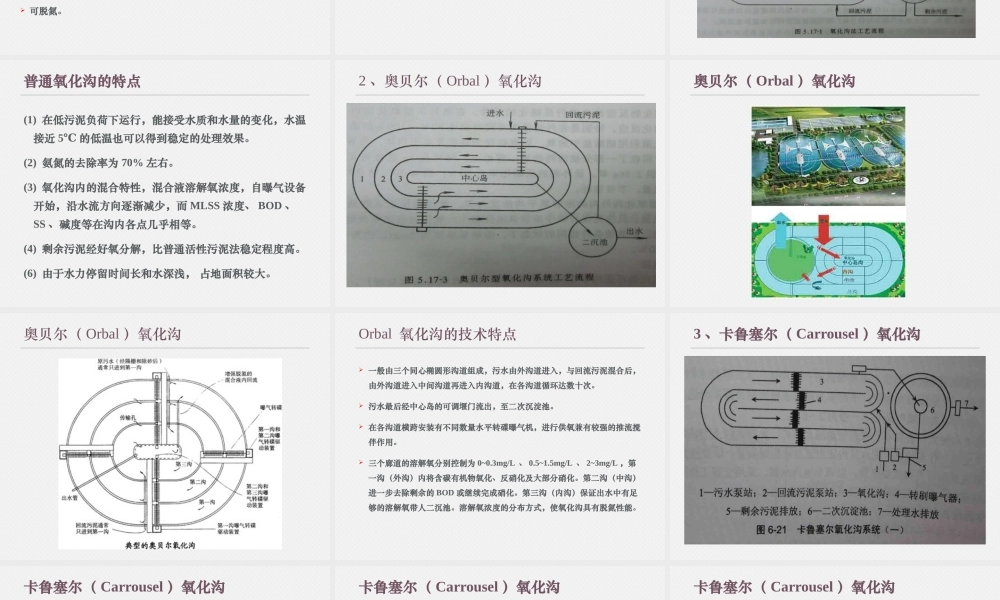This screenshot has width=1000, height=600.
Task: Click the 中心岛 label in the Orbal flow diagram
Action: click(x=474, y=178)
